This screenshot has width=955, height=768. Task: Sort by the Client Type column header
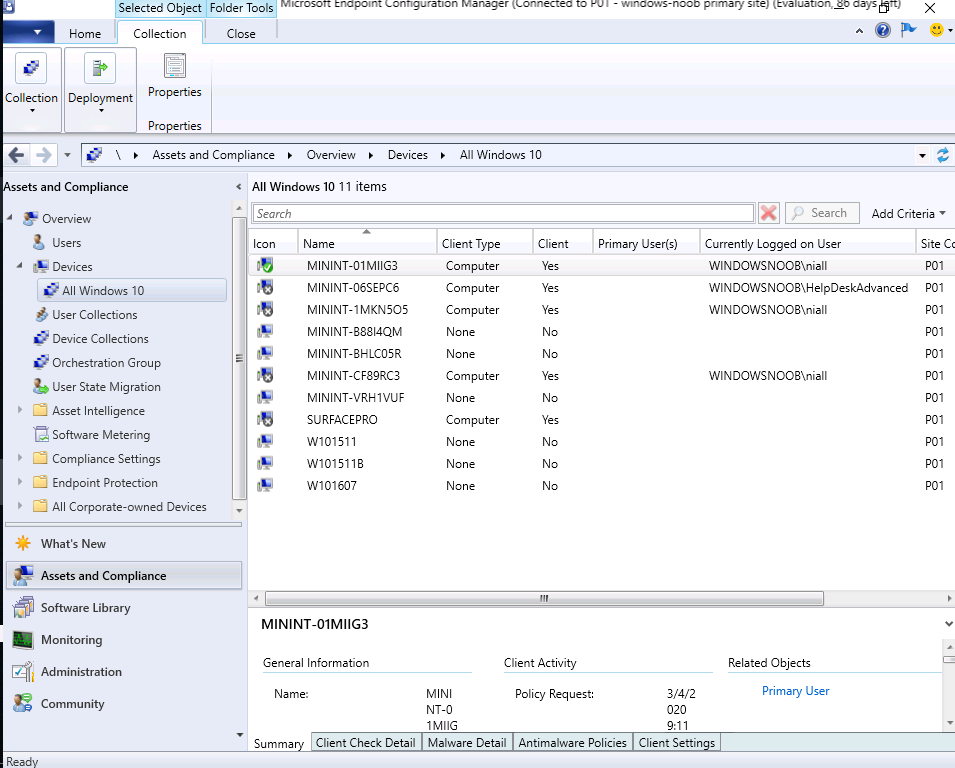(x=485, y=243)
